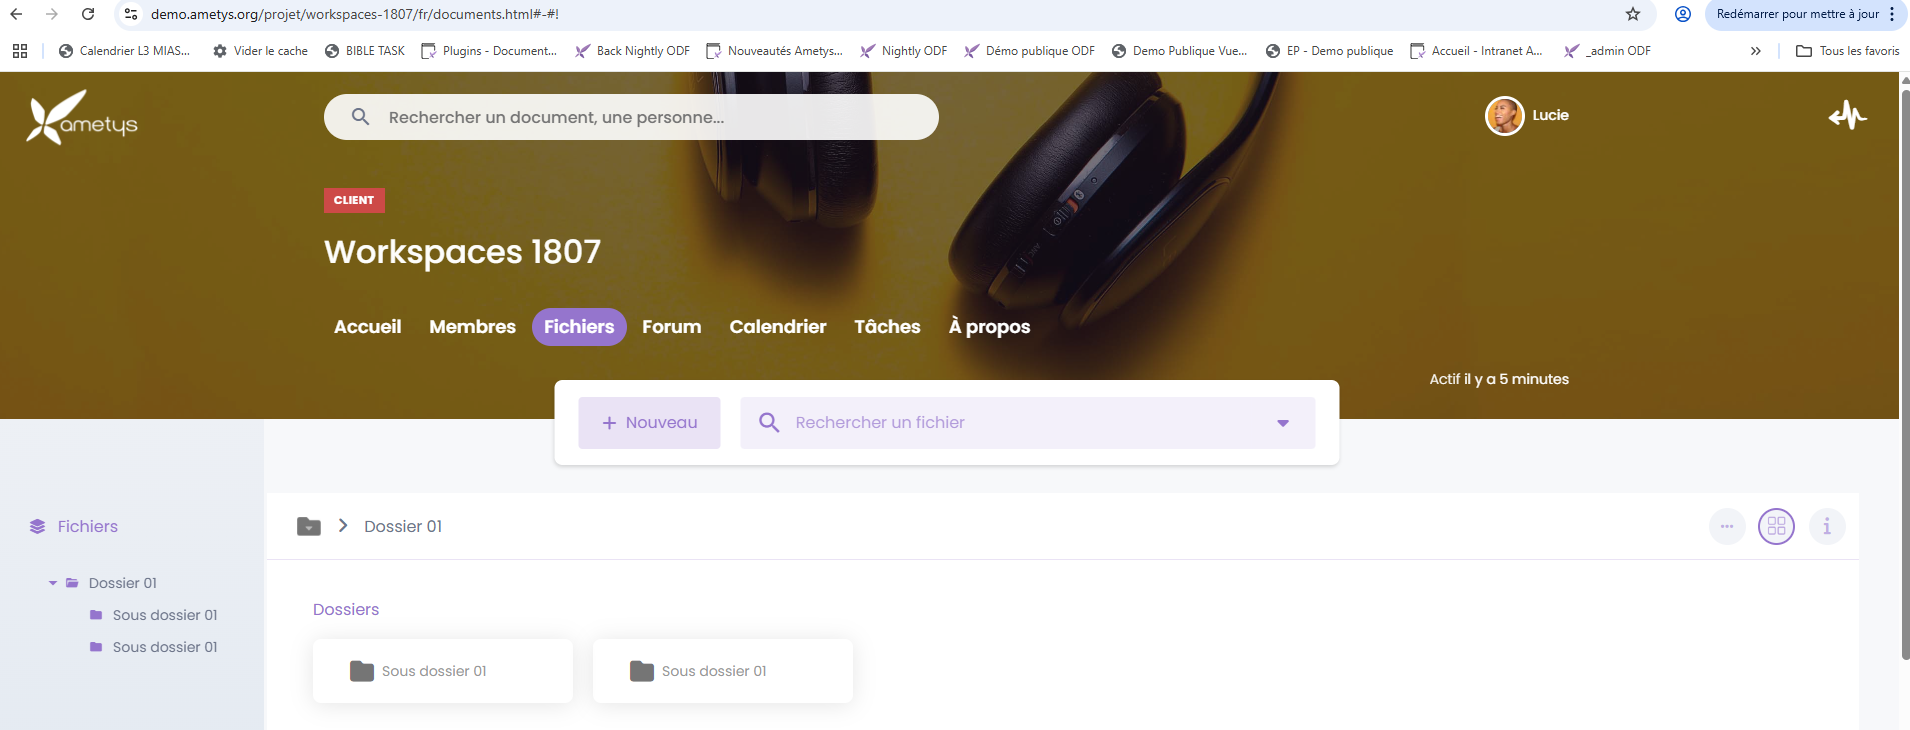Open the Calendrier L3 MIAS bookmark
Screen dimensions: 1910x730
click(124, 51)
